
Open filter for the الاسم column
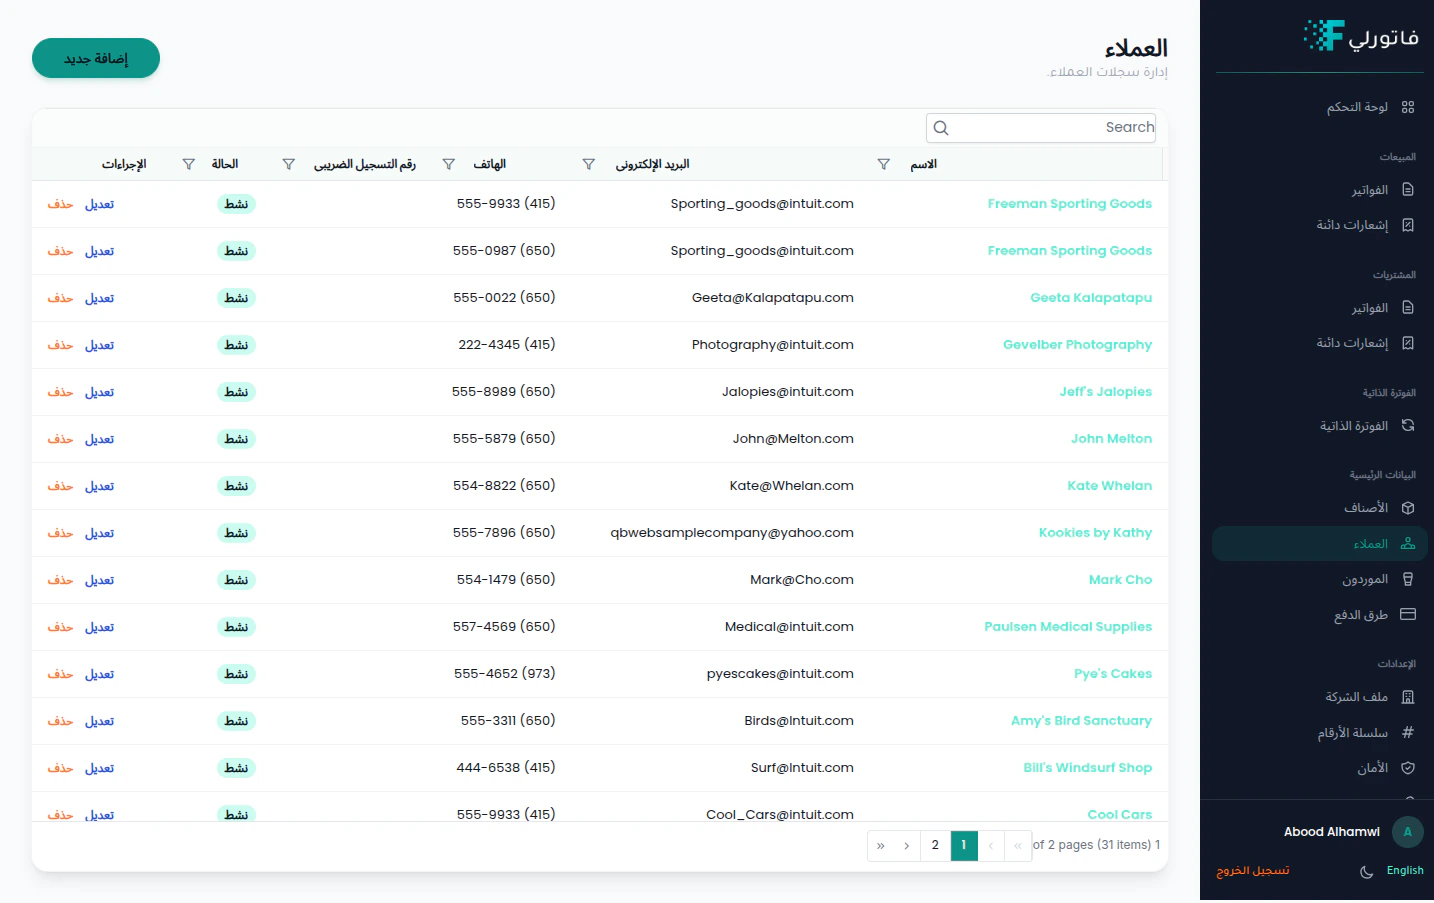pyautogui.click(x=884, y=164)
